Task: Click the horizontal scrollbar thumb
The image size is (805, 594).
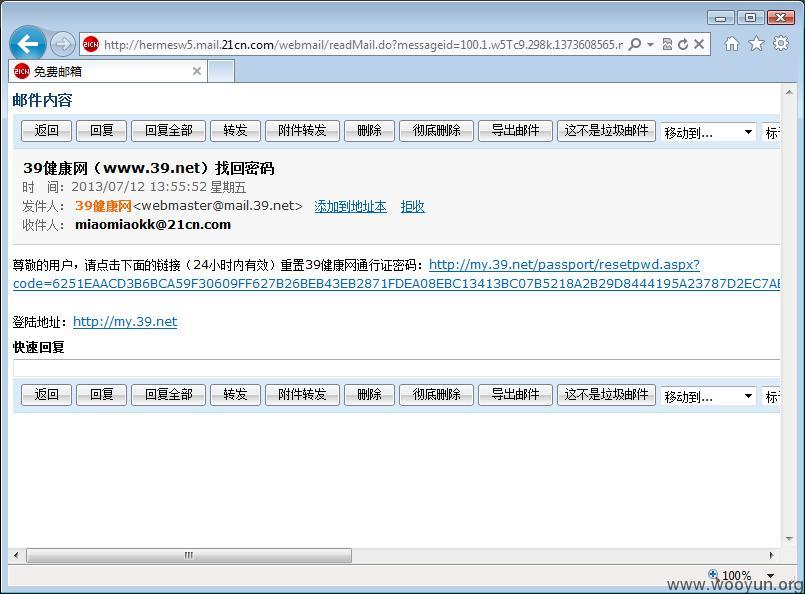Action: [189, 555]
